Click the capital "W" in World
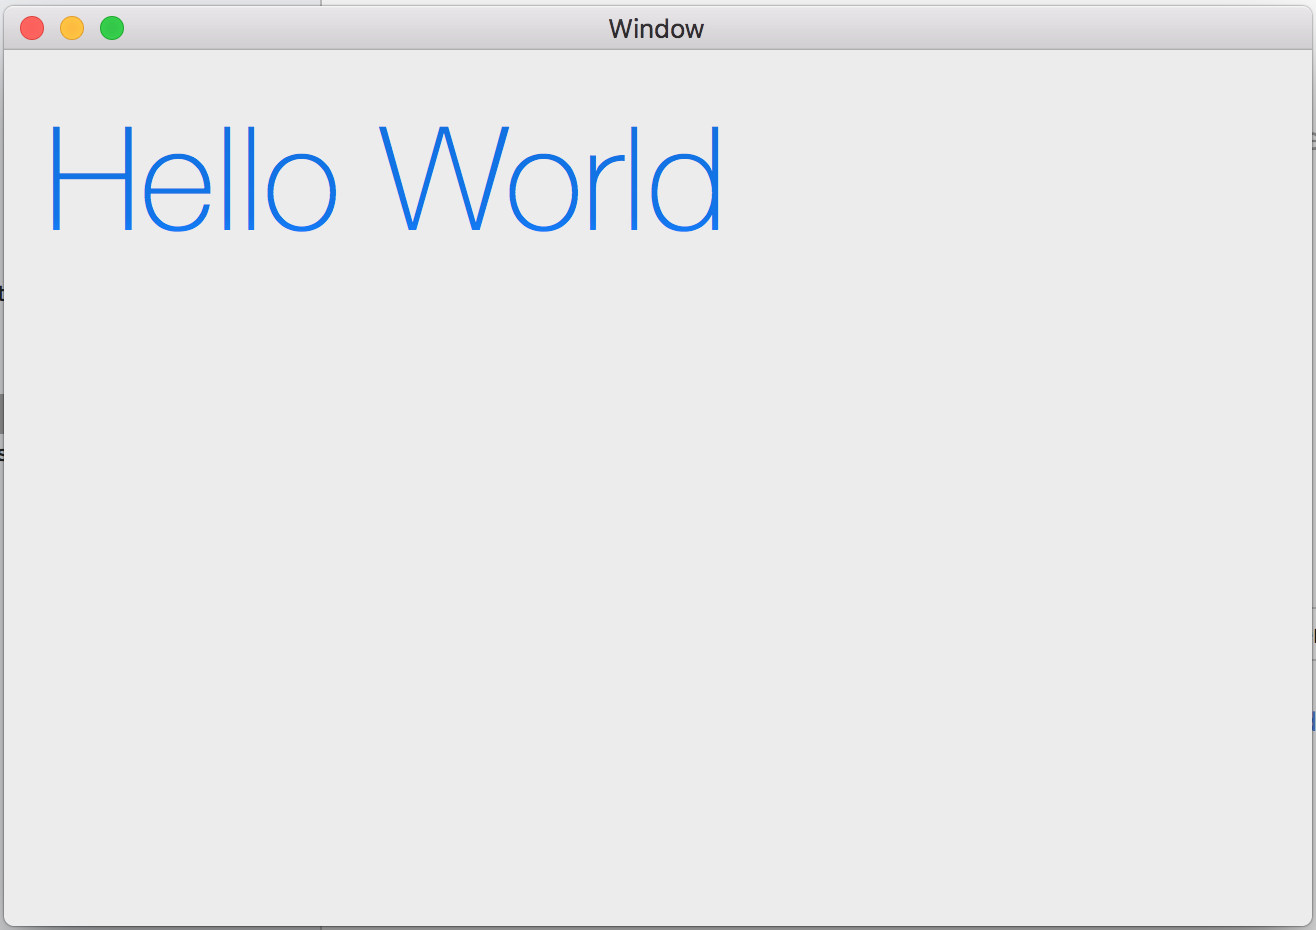This screenshot has height=930, width=1316. [x=444, y=180]
